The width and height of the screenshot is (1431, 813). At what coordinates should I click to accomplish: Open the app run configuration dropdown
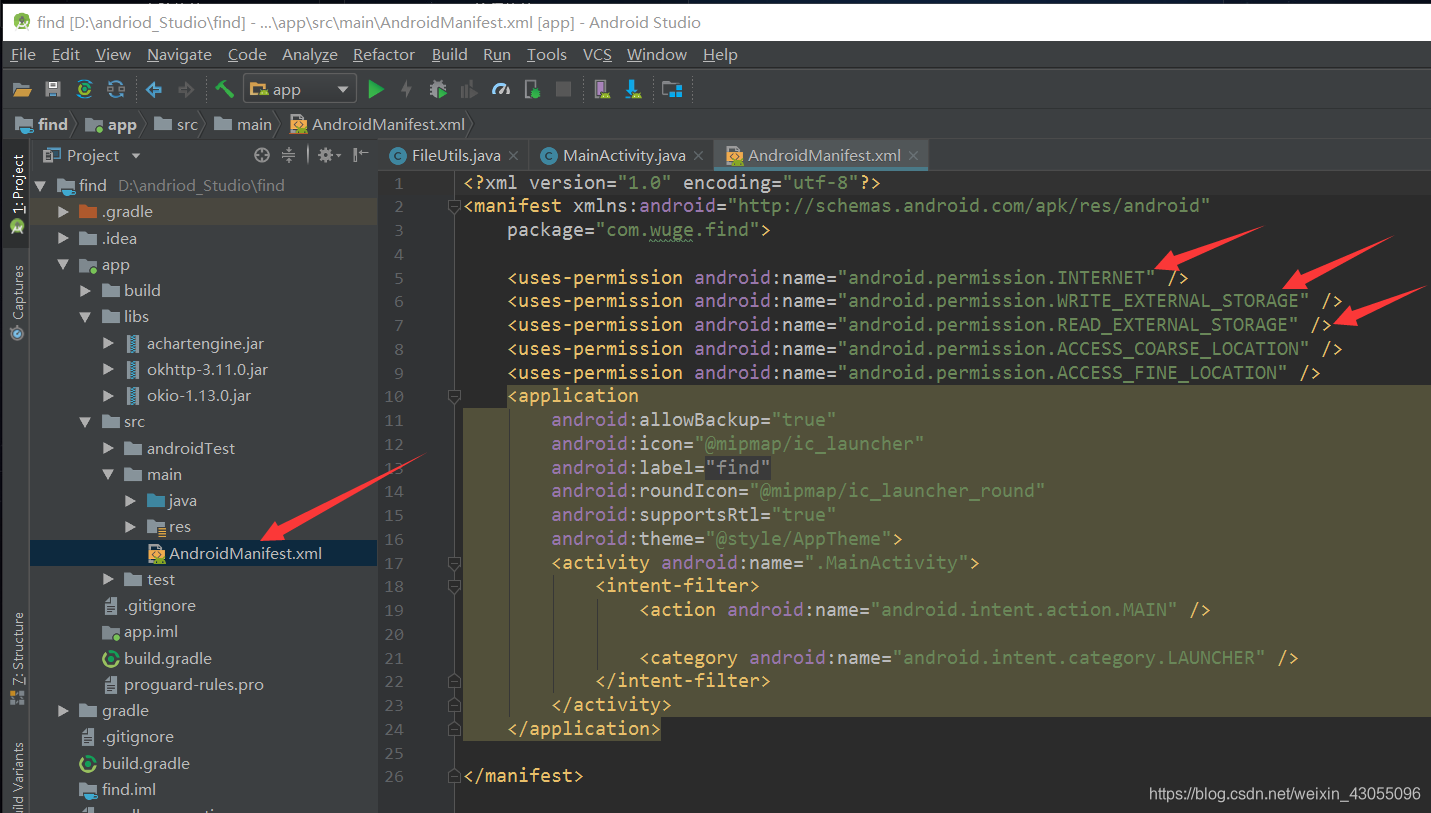click(299, 90)
